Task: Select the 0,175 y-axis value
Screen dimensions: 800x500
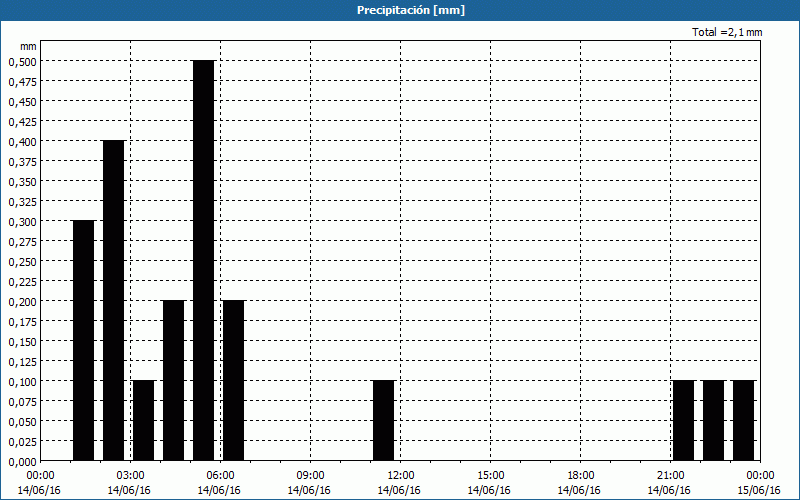Action: pyautogui.click(x=22, y=322)
